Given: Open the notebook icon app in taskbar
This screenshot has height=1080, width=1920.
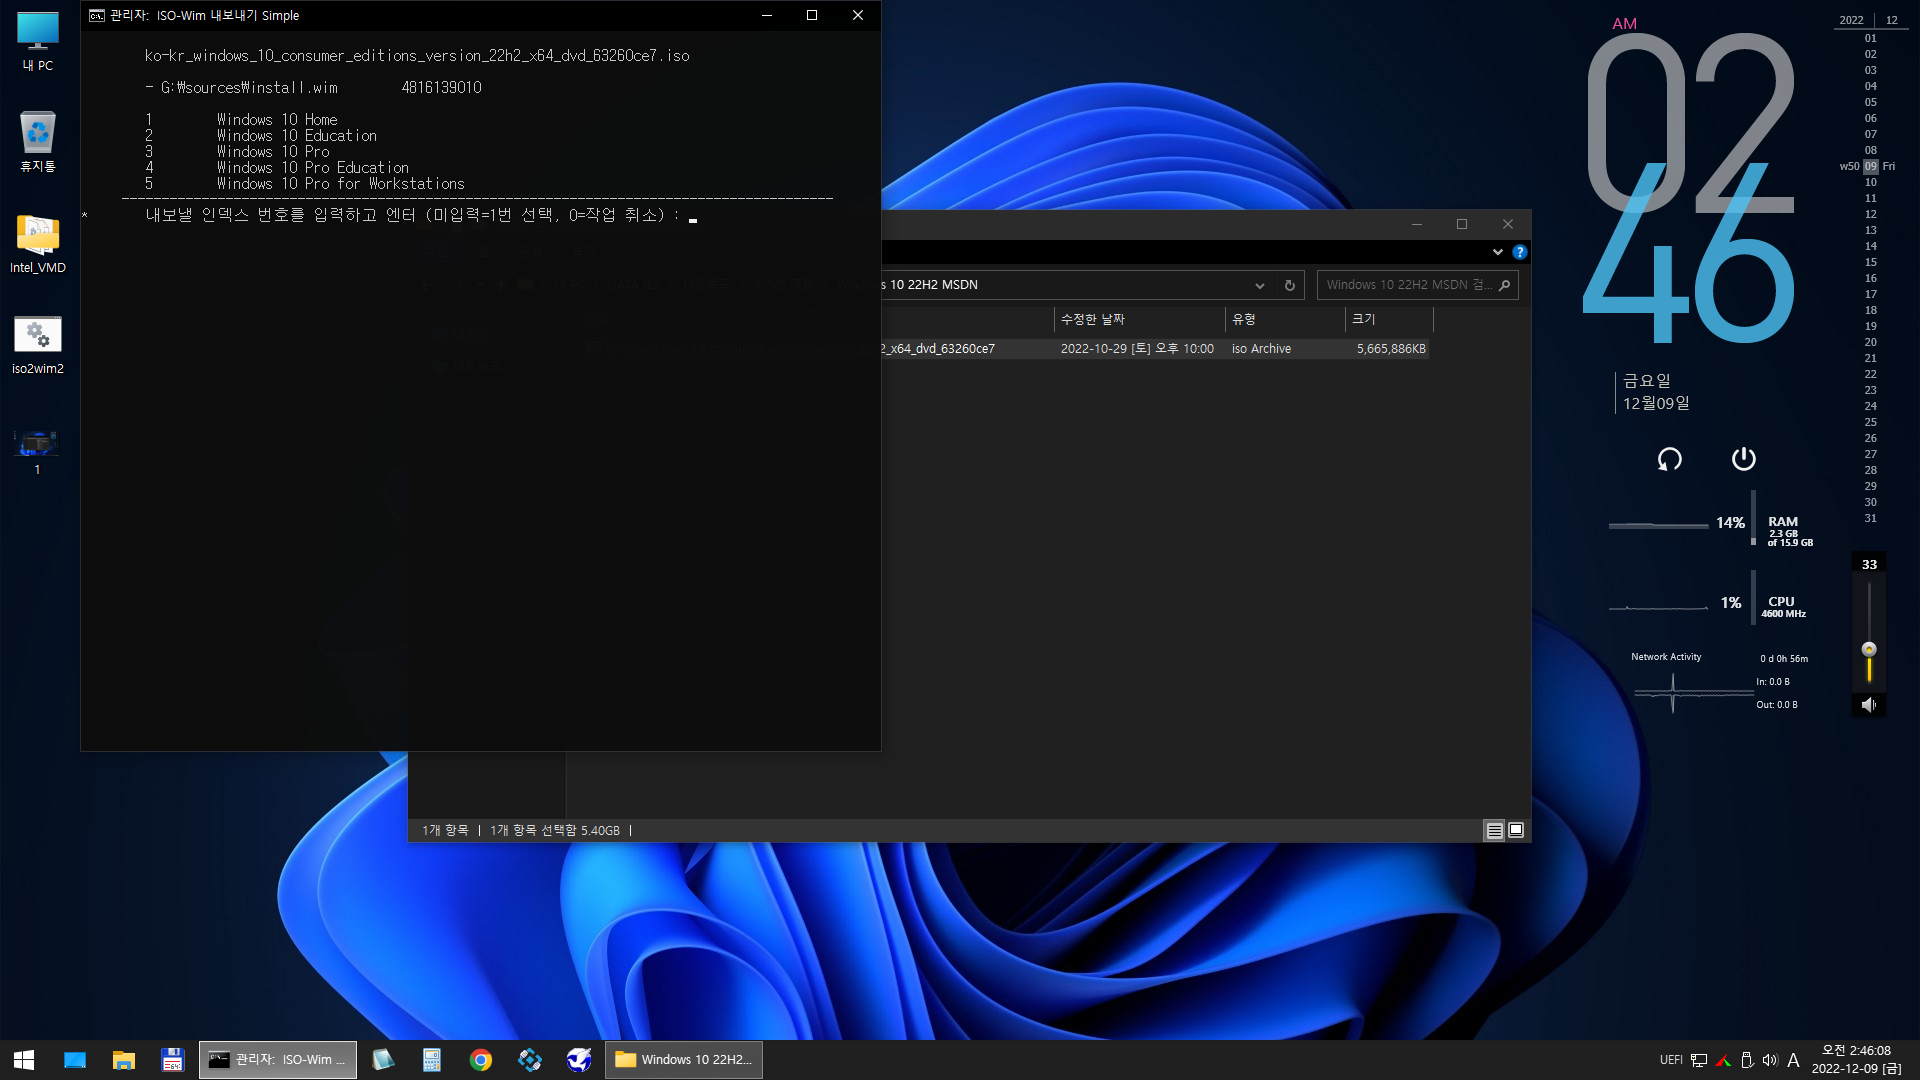Looking at the screenshot, I should [x=383, y=1060].
